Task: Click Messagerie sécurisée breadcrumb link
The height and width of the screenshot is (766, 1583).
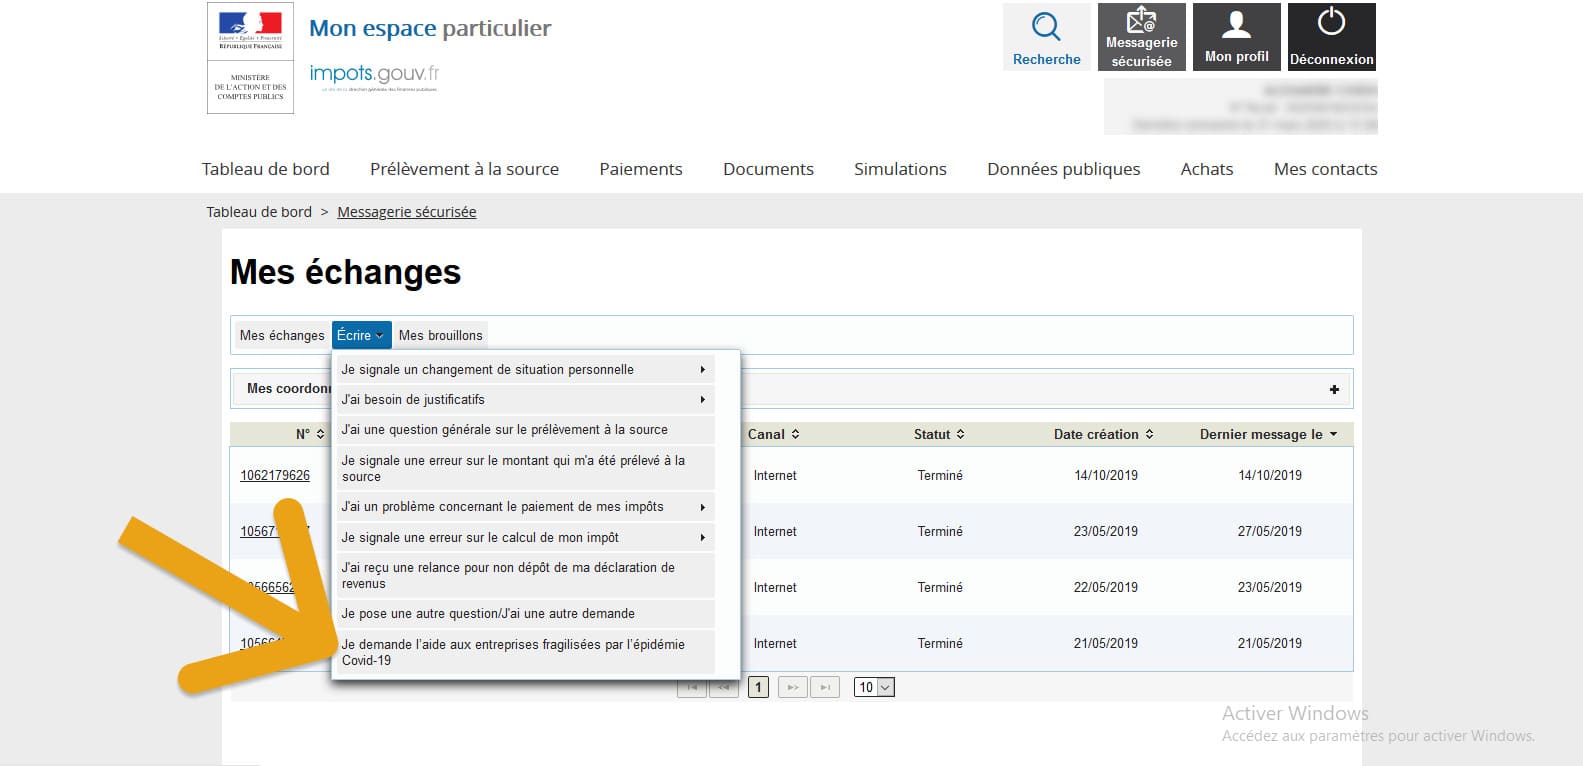Action: 407,212
